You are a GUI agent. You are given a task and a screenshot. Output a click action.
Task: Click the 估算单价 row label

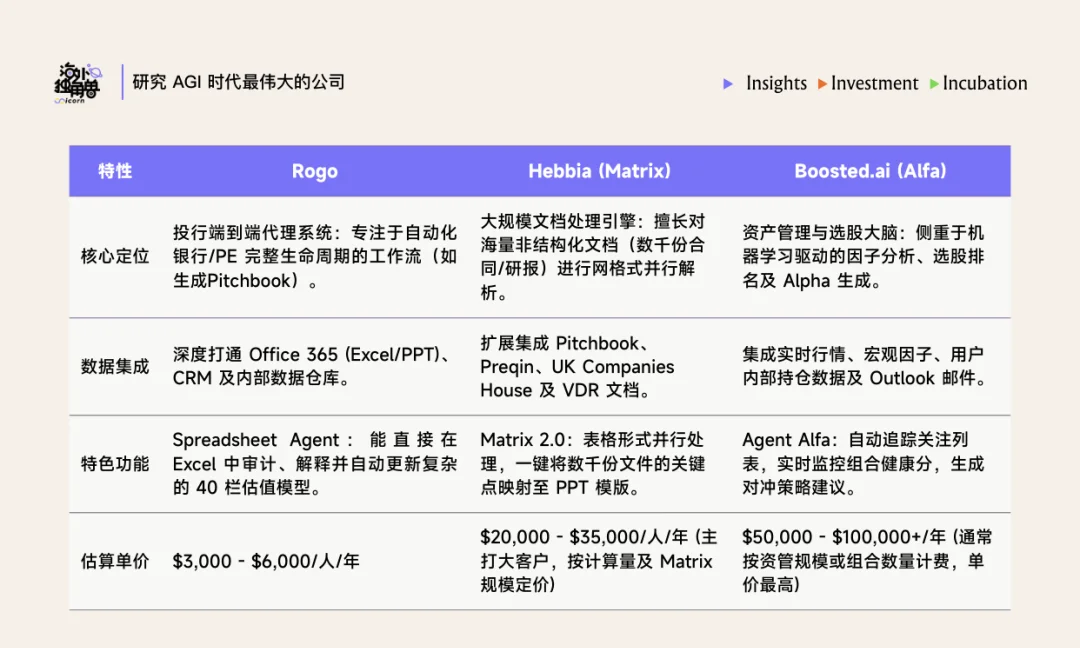113,561
